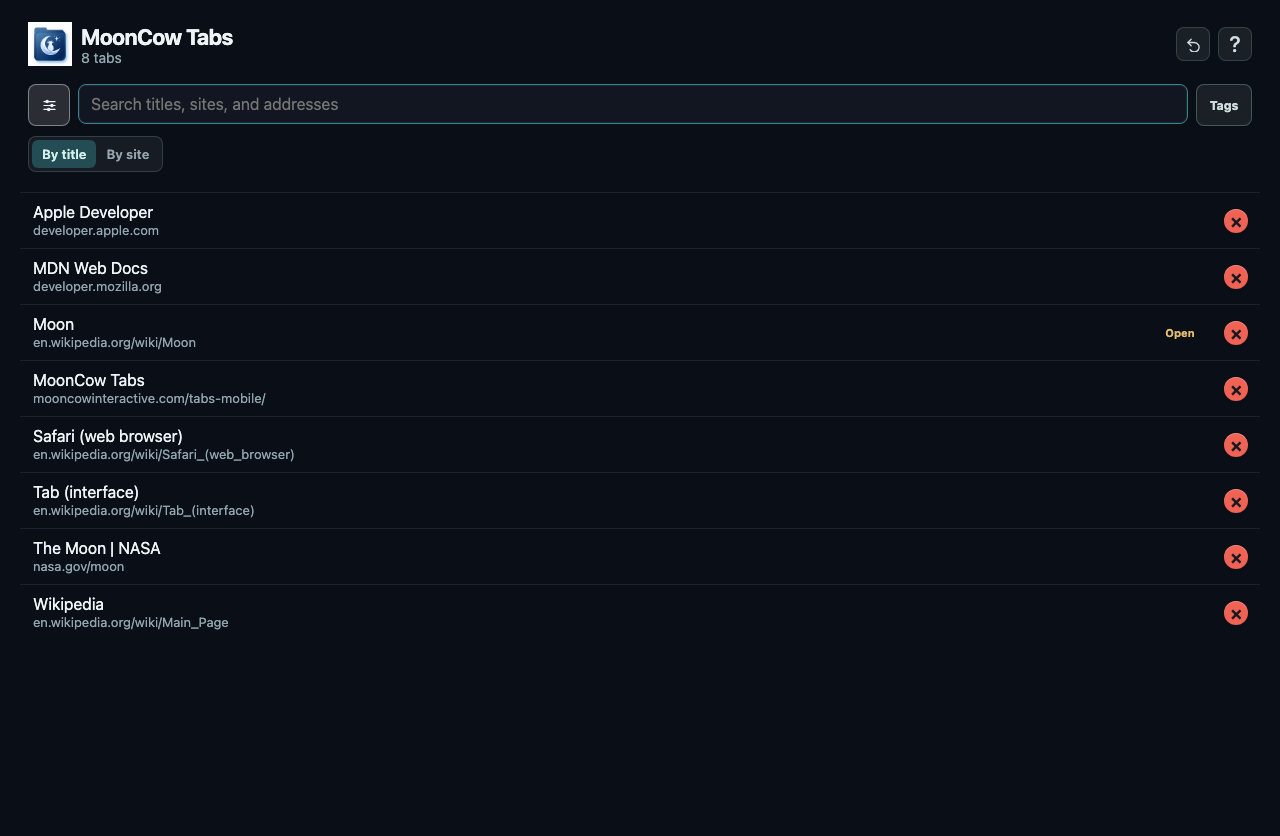The width and height of the screenshot is (1280, 836).
Task: Click the 8 tabs count label
Action: coord(101,58)
